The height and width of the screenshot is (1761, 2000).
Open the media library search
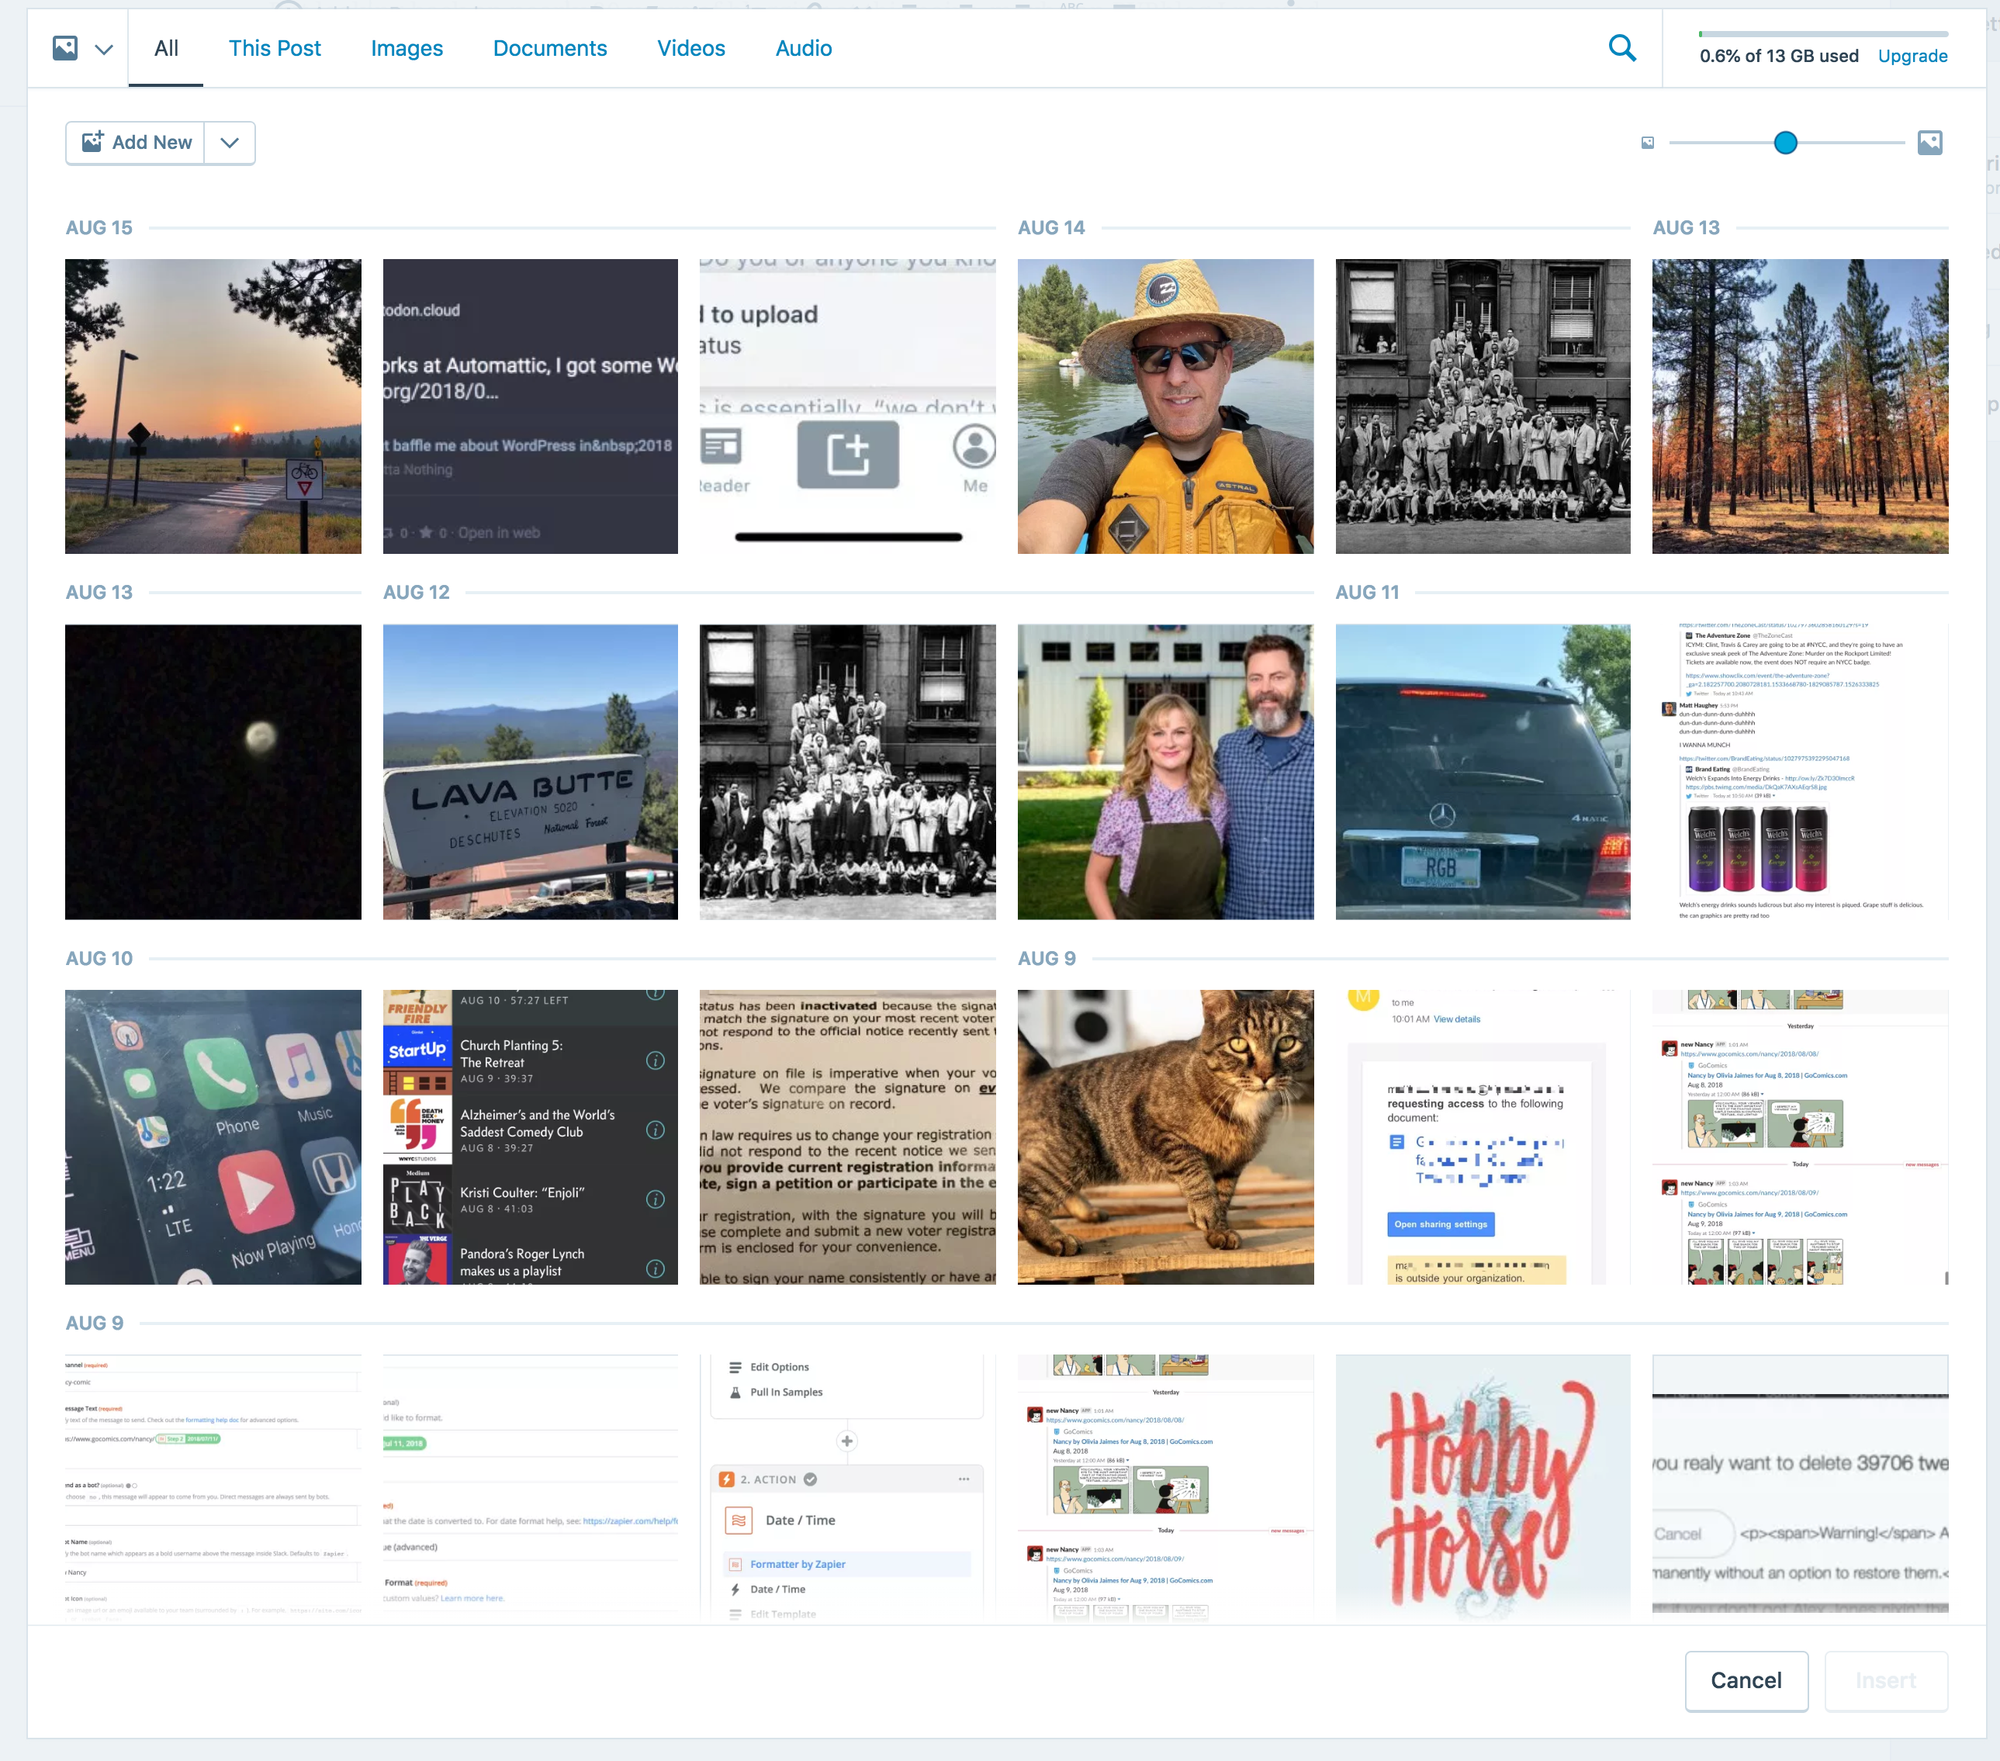[1623, 47]
